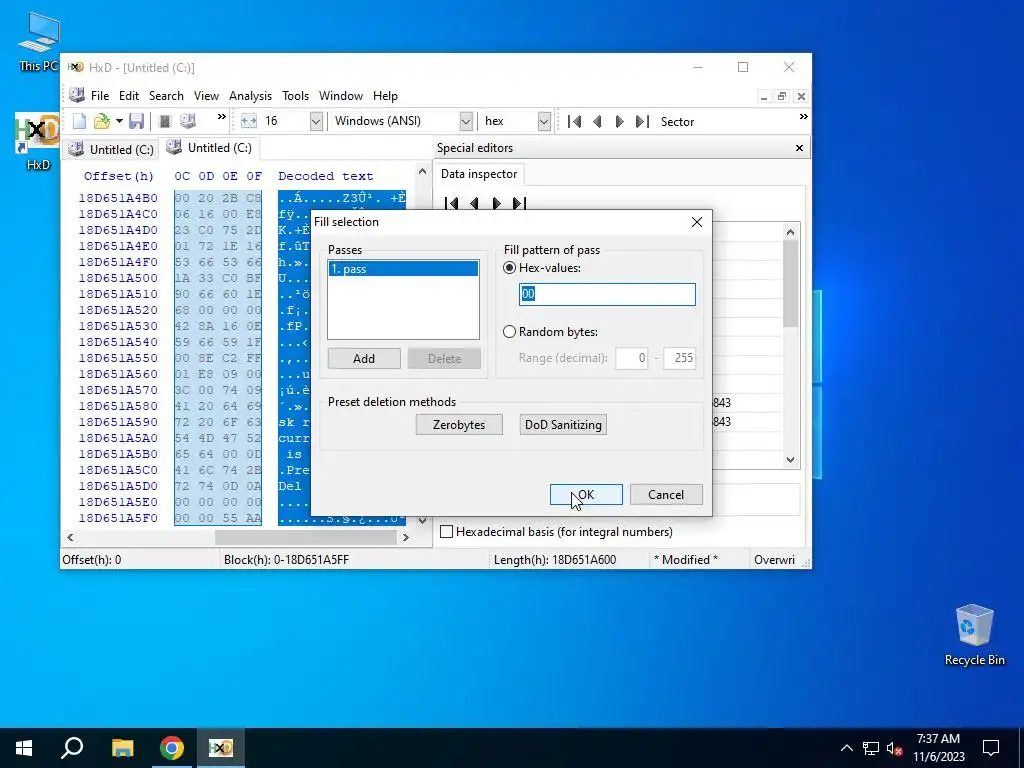This screenshot has height=768, width=1024.
Task: Click the Data inspector vertical scrollbar thumb
Action: (790, 283)
